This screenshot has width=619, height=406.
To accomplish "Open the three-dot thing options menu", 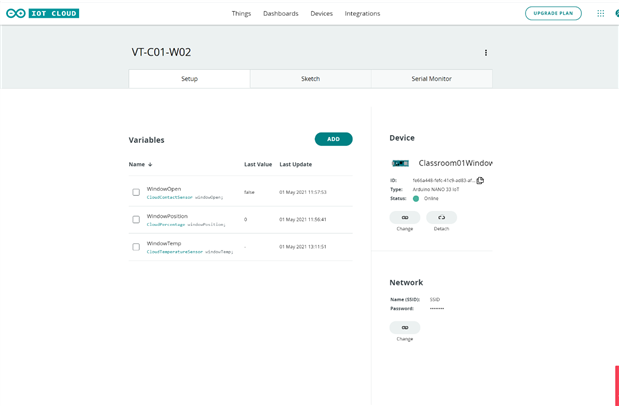I will (486, 53).
